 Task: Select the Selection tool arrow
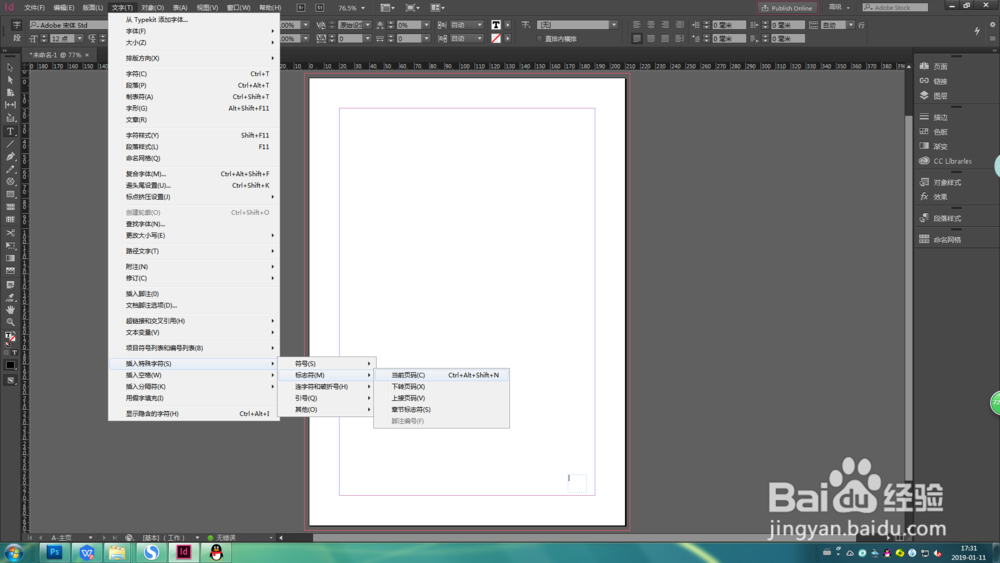point(10,68)
